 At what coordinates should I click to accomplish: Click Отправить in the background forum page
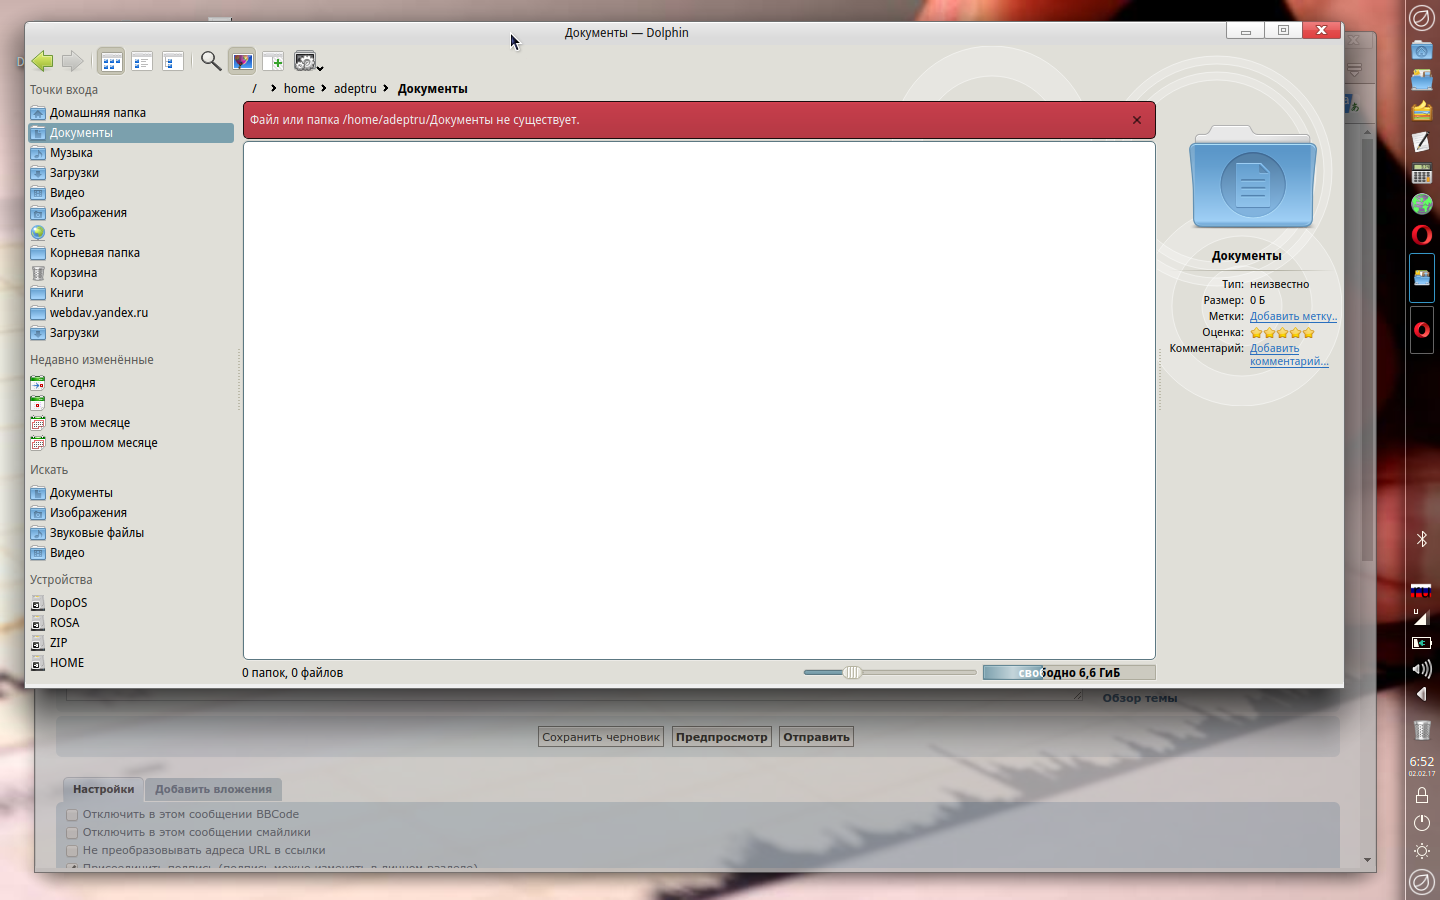point(816,737)
